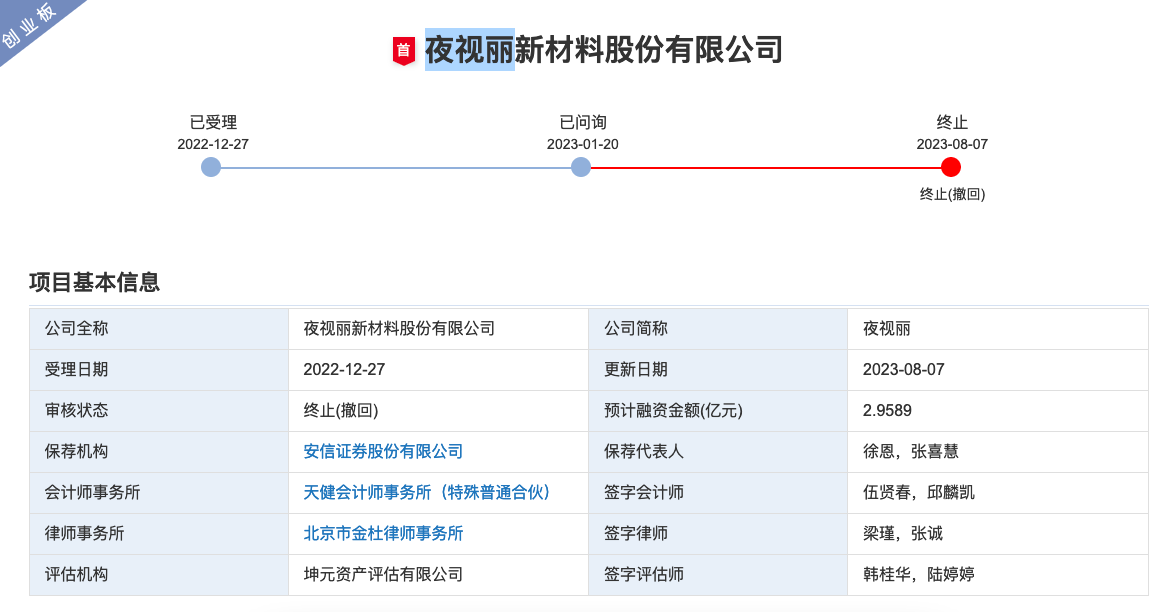Select the red 终止 timeline node
Image resolution: width=1165 pixels, height=612 pixels.
click(x=951, y=167)
